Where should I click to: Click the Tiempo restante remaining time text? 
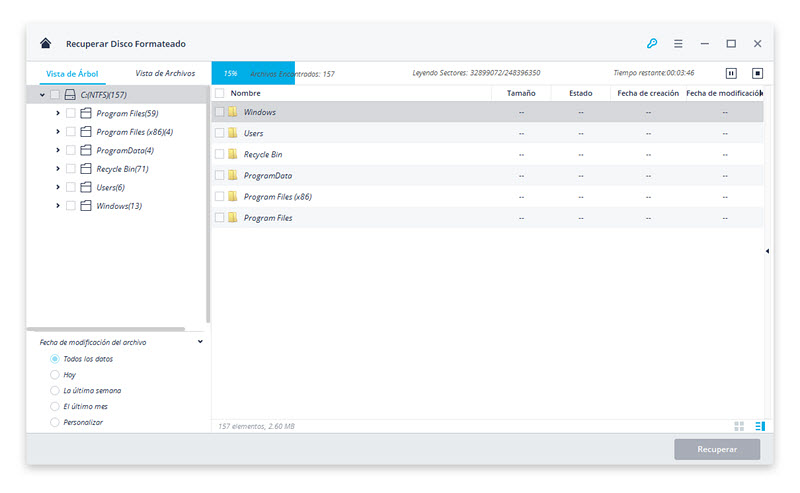(x=654, y=73)
